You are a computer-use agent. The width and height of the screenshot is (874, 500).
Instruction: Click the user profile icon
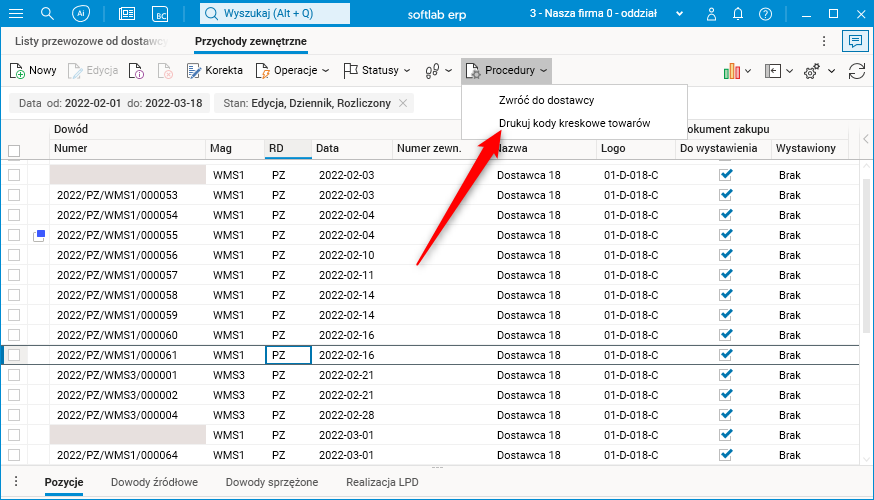click(711, 14)
